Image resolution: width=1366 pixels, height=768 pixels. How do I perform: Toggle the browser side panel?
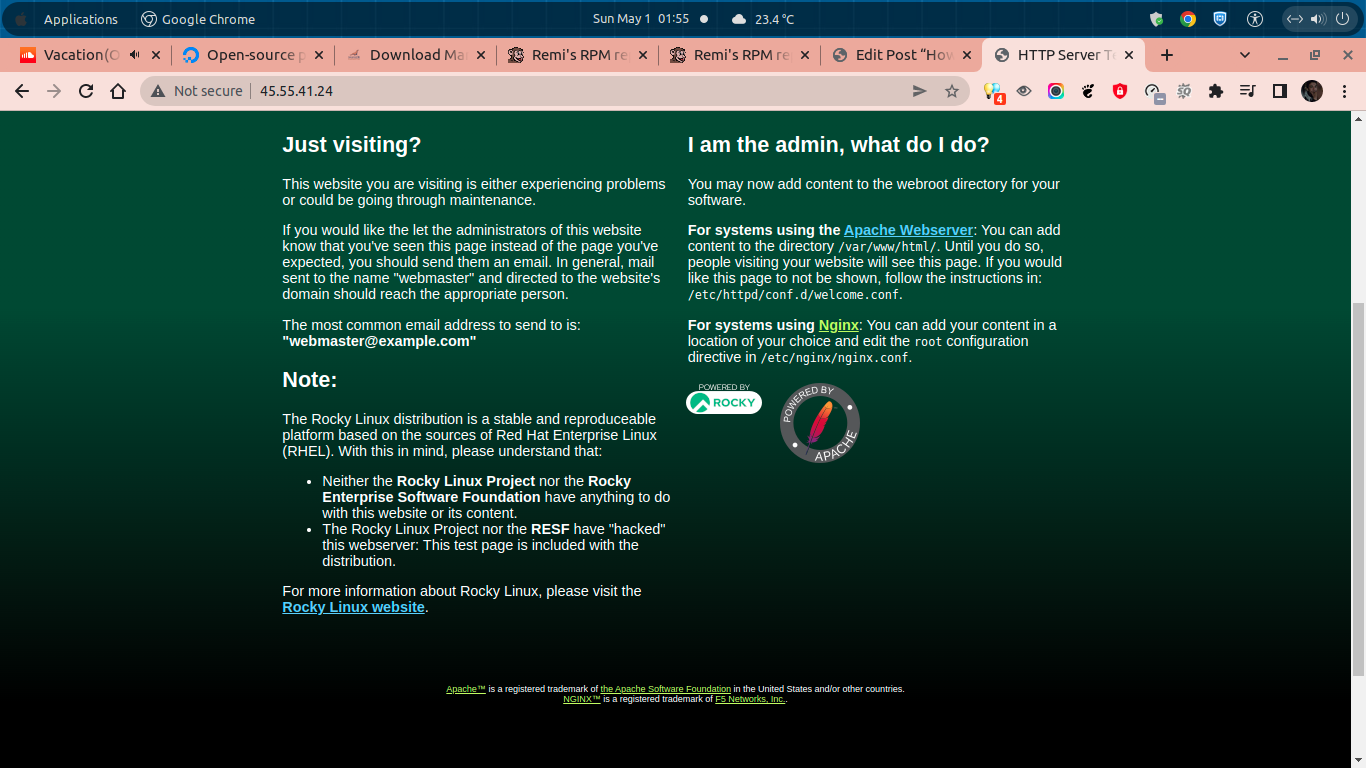[1279, 91]
